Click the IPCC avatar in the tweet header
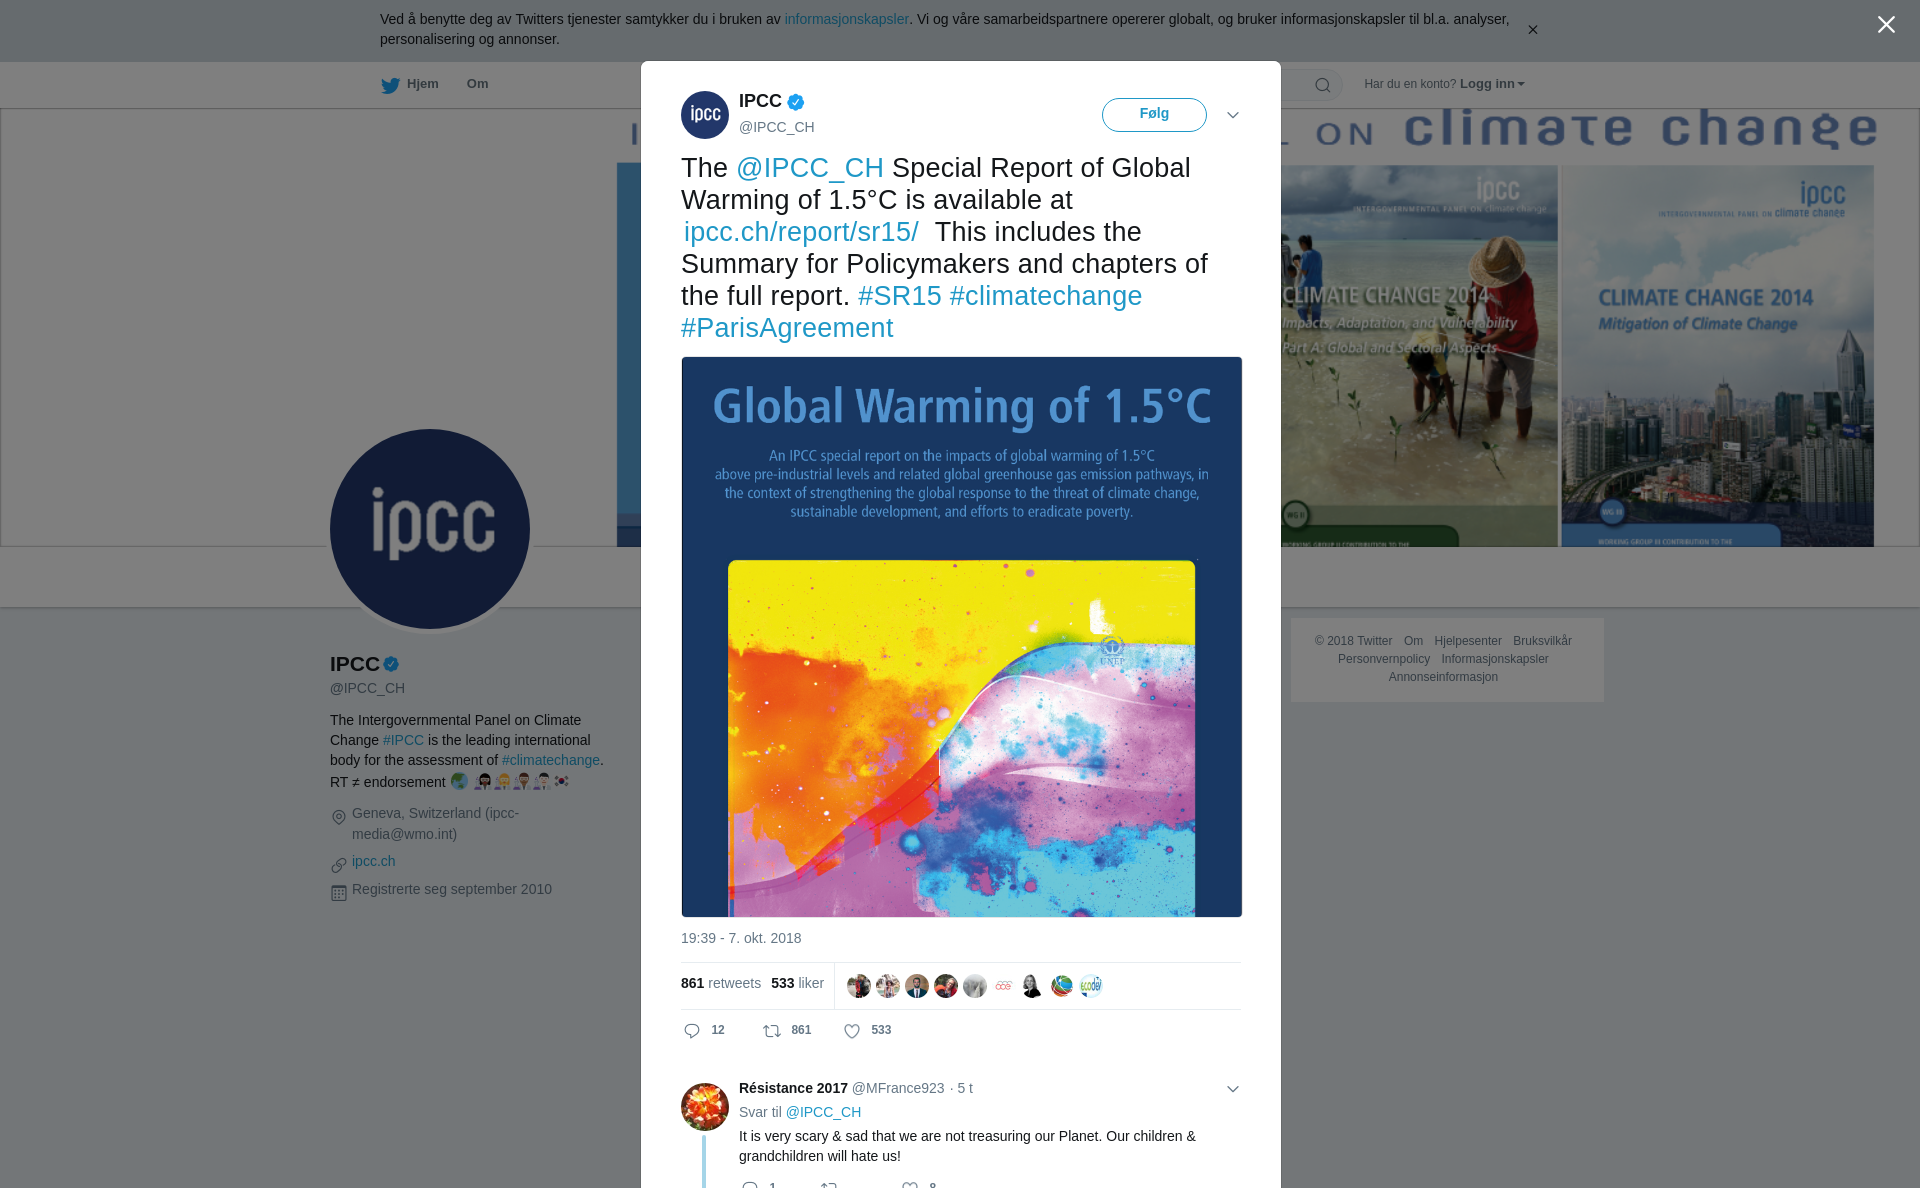1920x1188 pixels. click(705, 115)
